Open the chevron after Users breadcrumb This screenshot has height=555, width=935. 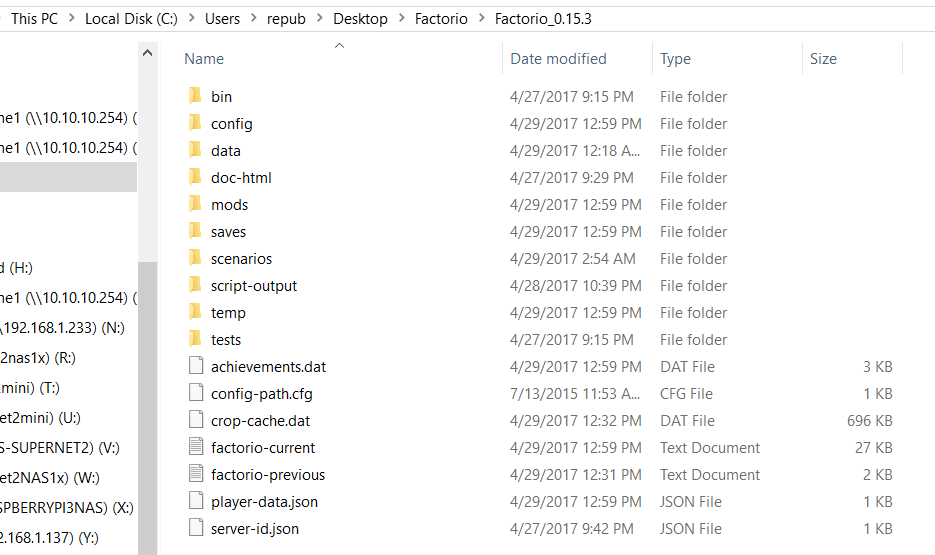coord(253,18)
